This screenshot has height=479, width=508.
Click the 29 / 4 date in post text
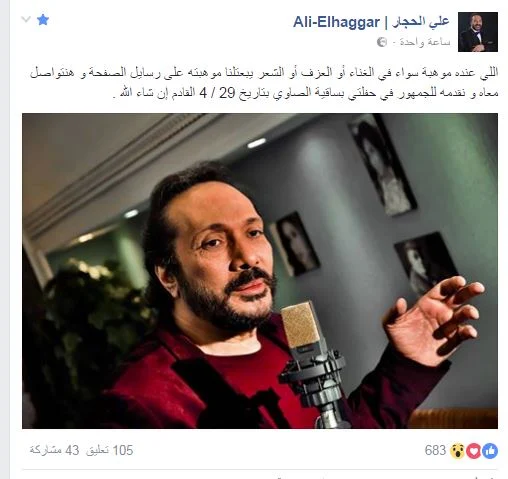pos(217,92)
